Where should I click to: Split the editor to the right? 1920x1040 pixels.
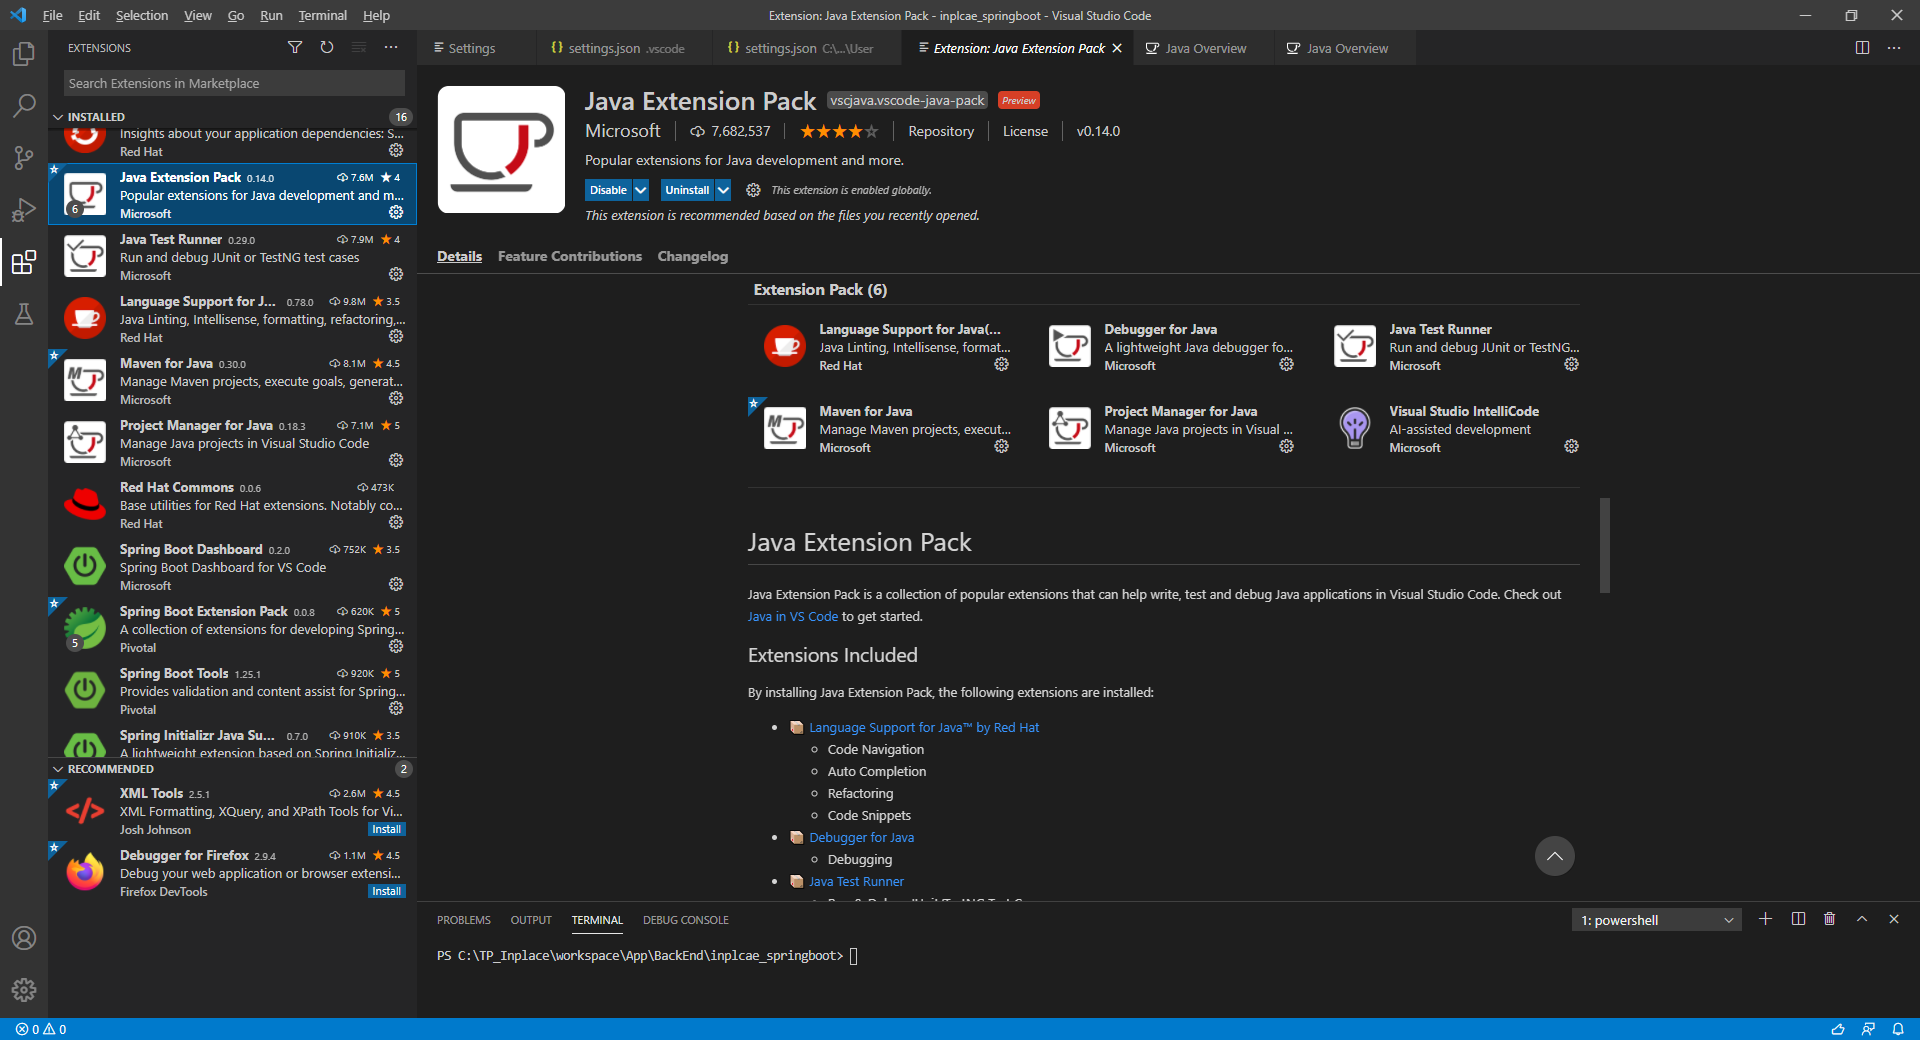tap(1862, 48)
